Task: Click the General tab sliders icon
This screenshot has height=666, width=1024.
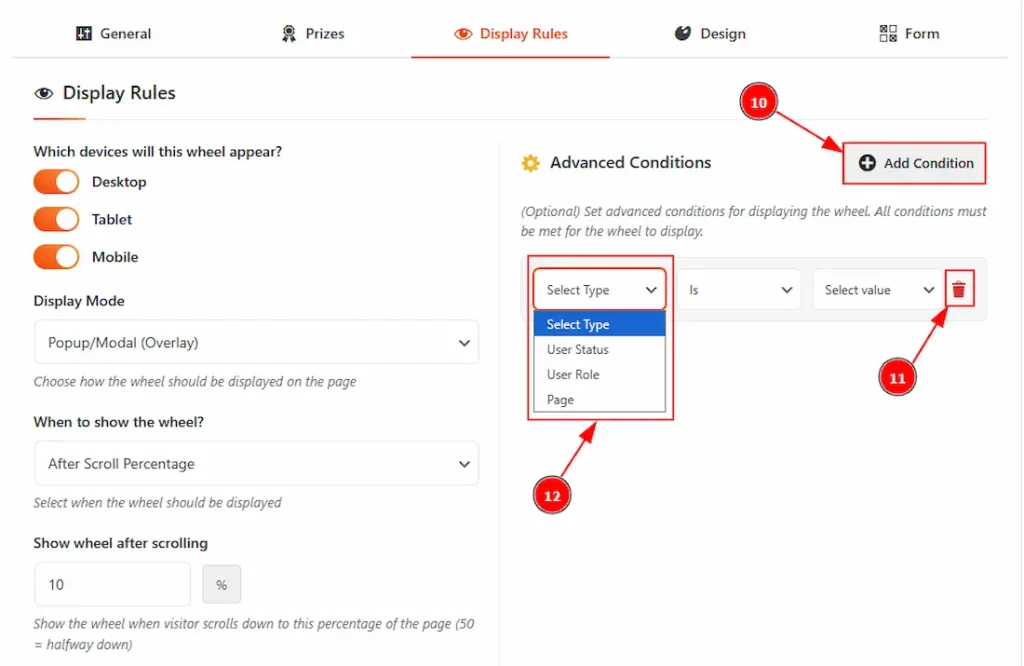Action: (x=84, y=34)
